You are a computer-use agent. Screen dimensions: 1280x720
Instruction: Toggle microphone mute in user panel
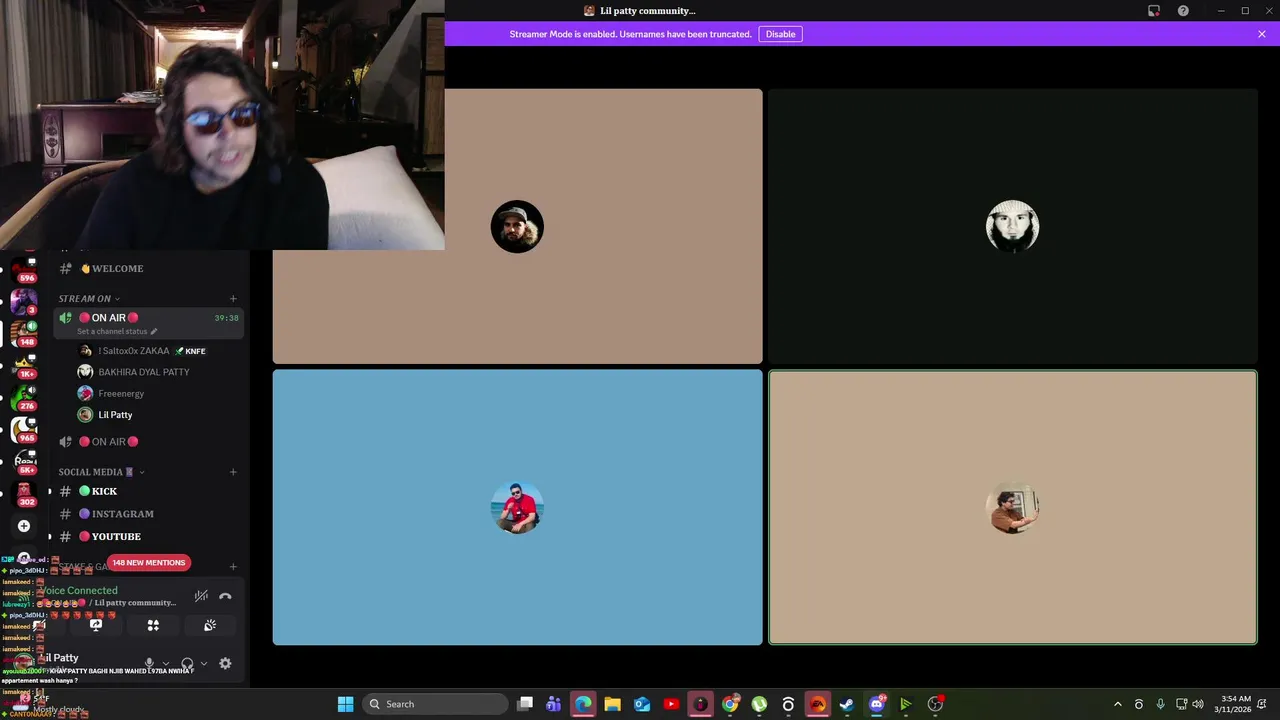point(150,663)
